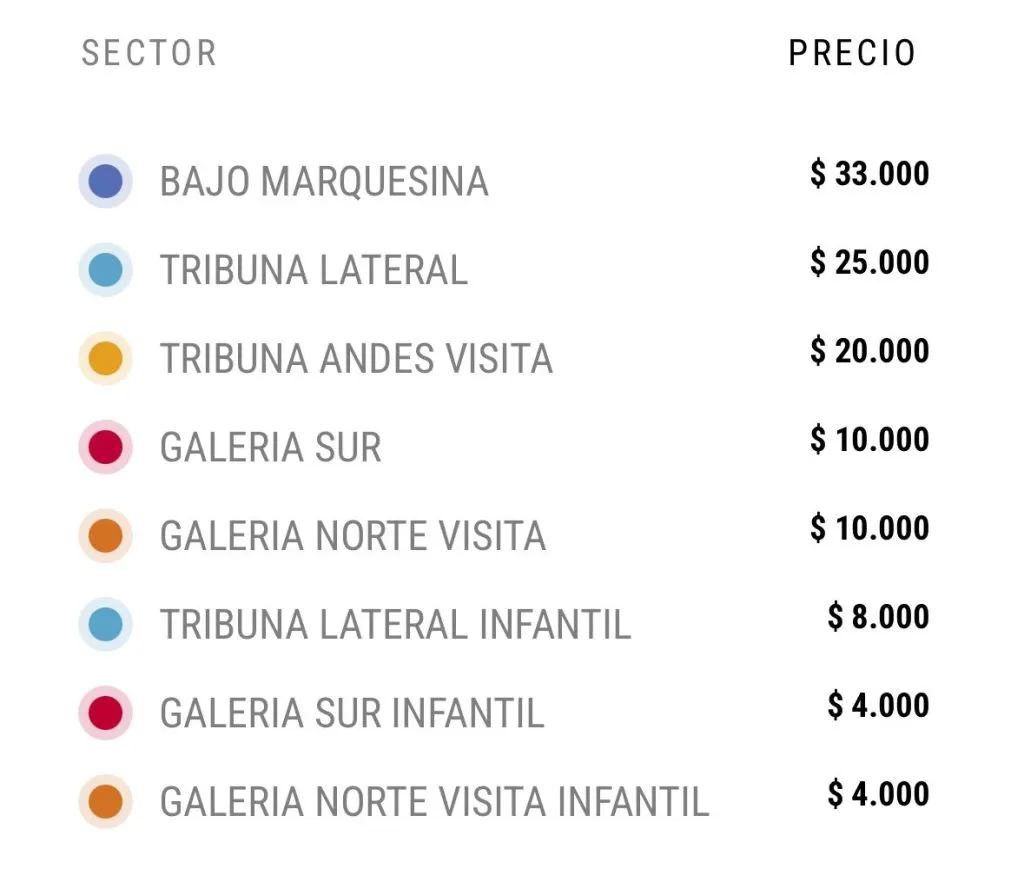Select the TRIBUNA LATERAL INFANTIL label

point(396,625)
